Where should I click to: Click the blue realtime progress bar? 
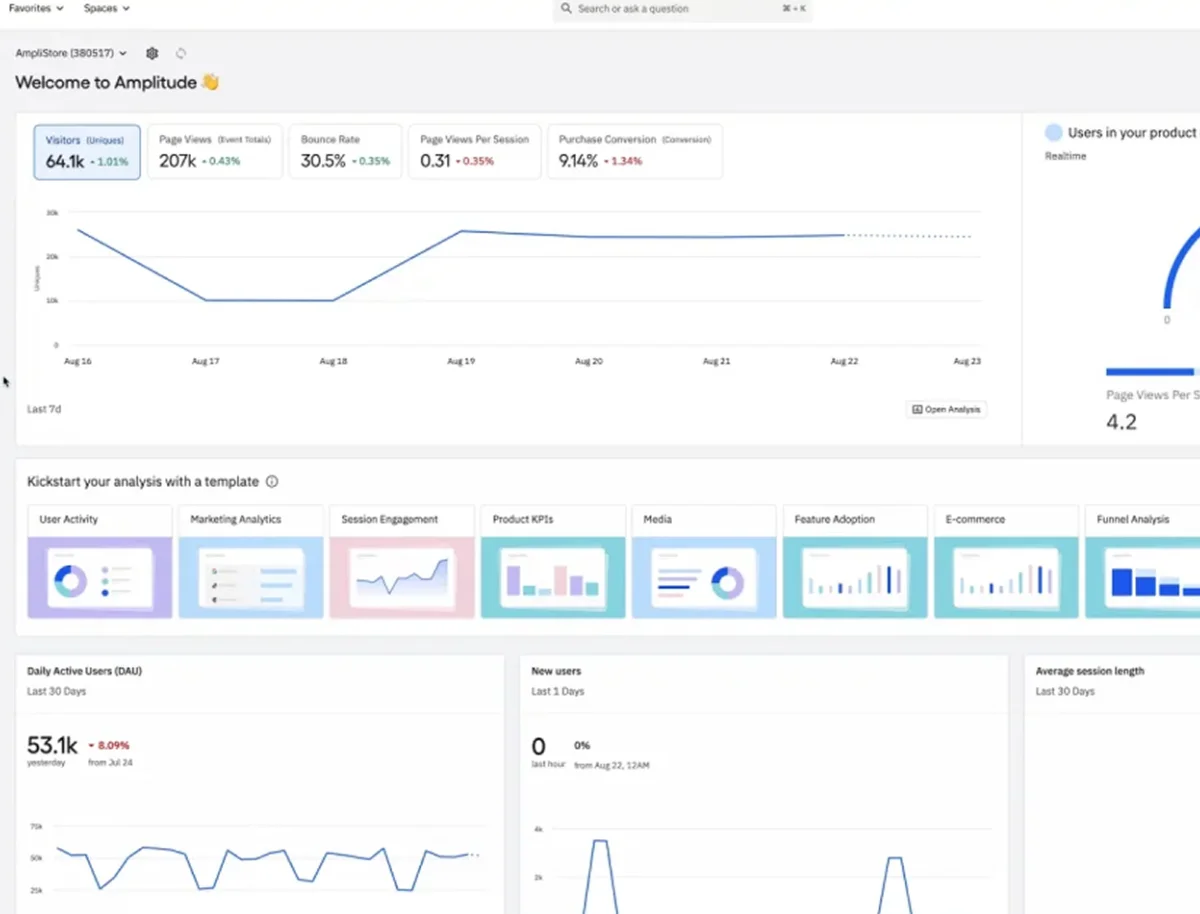(1152, 371)
